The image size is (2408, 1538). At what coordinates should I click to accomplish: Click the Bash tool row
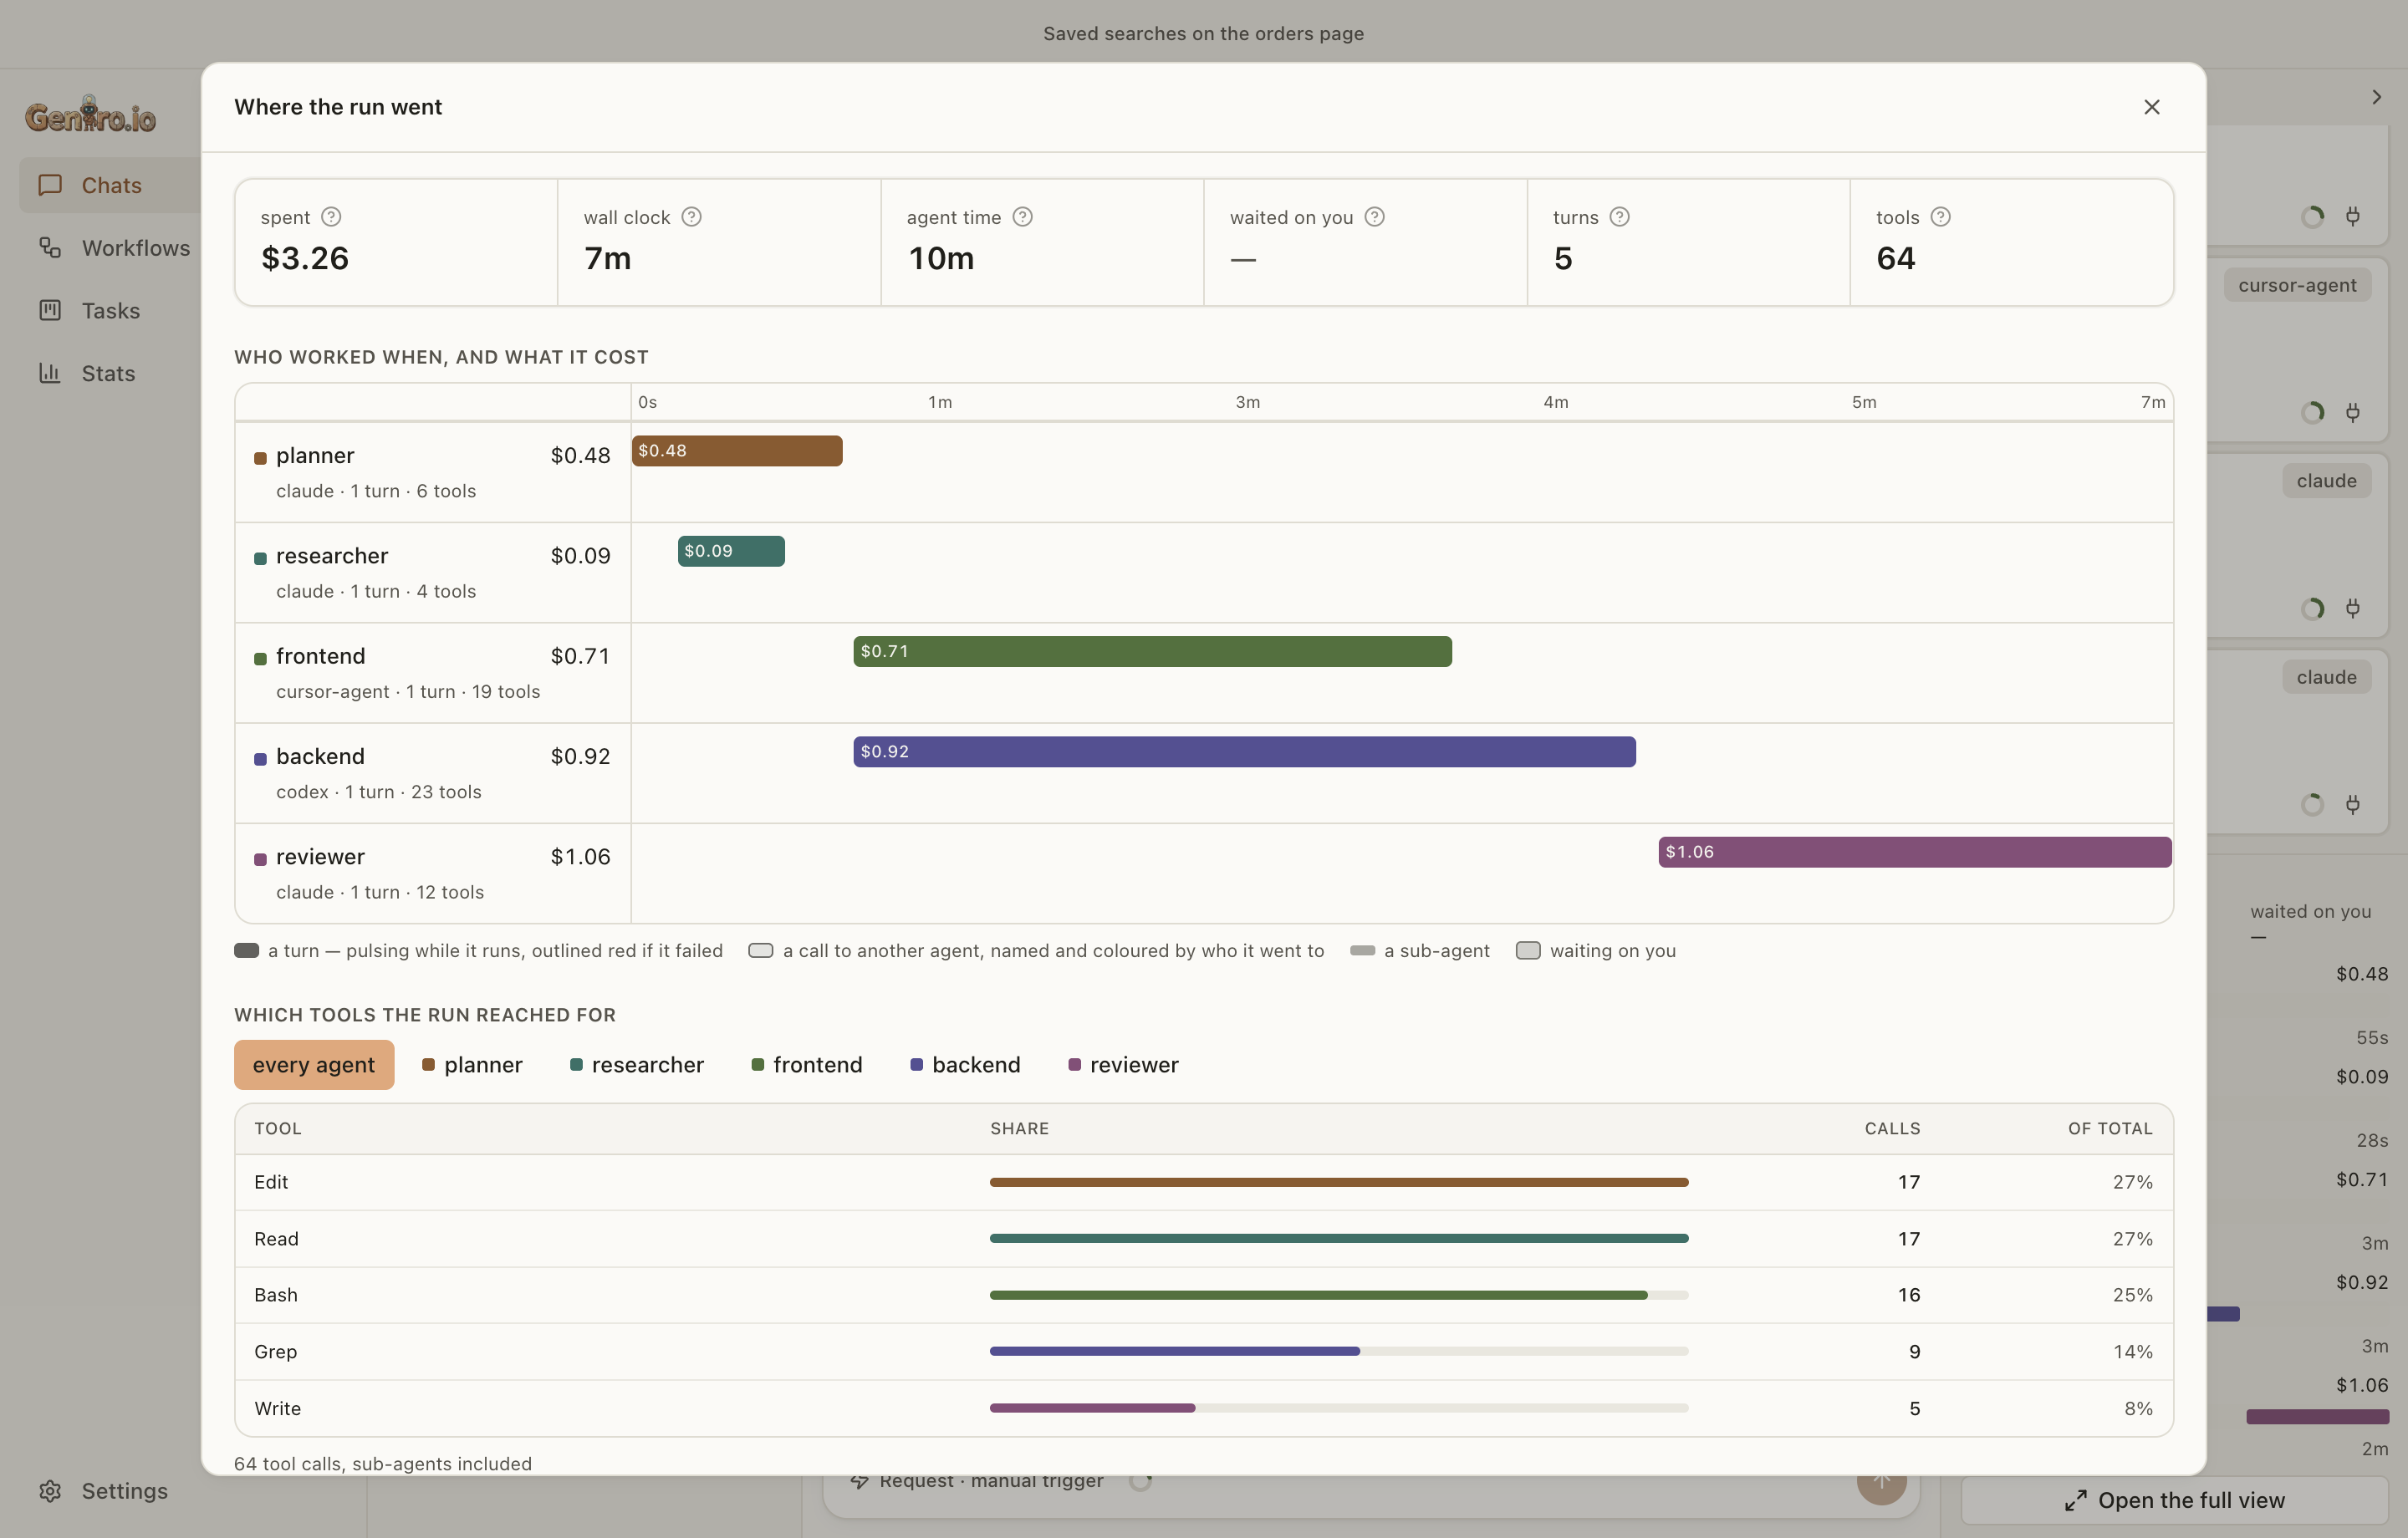[1204, 1295]
